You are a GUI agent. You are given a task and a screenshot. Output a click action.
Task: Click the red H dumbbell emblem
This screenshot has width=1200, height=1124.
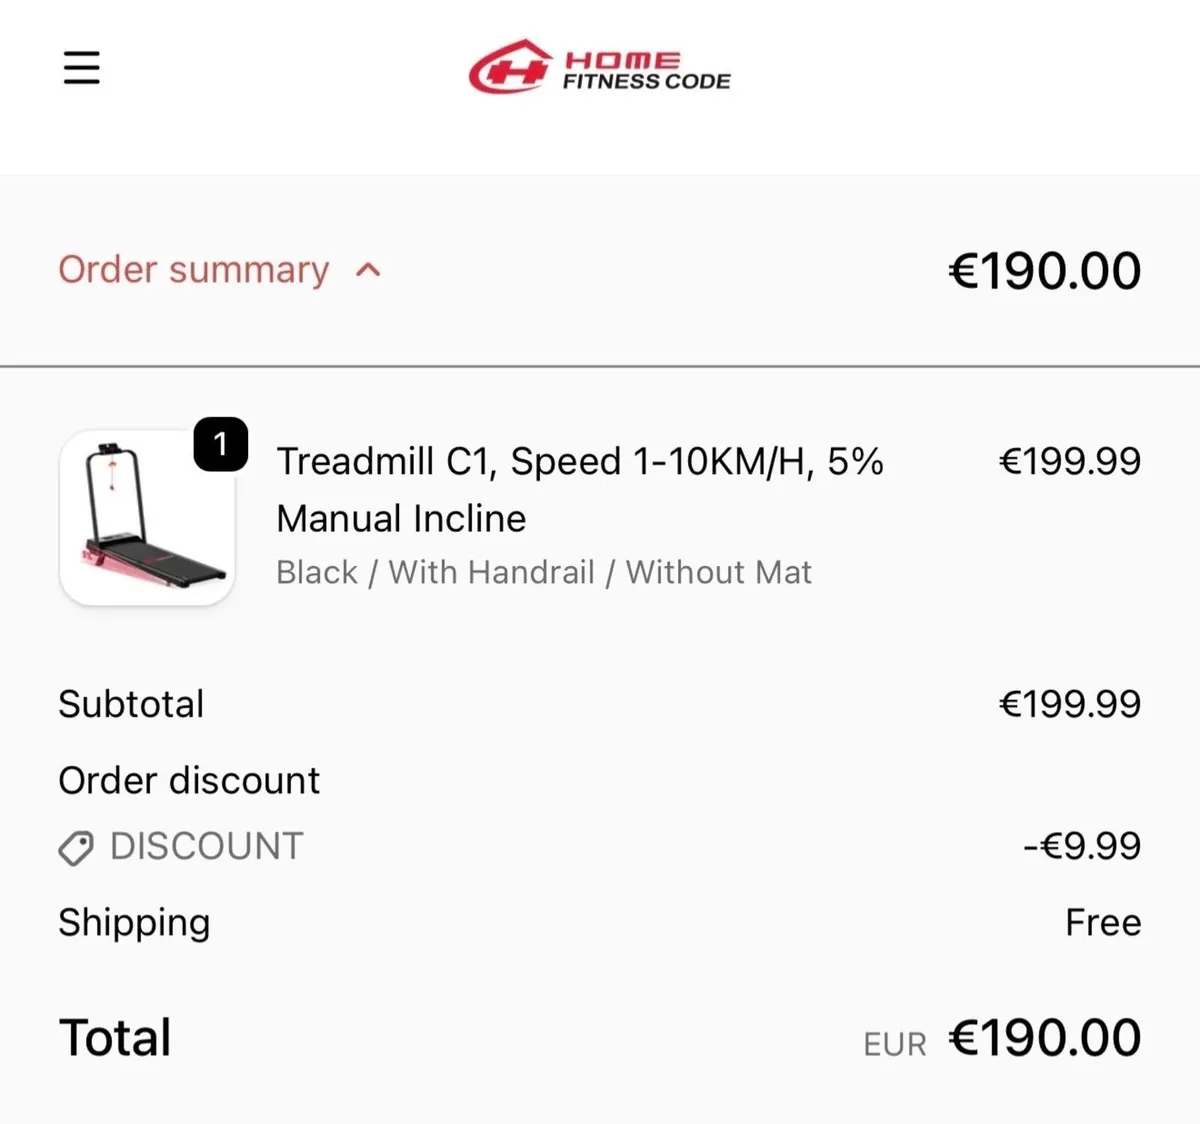[509, 68]
